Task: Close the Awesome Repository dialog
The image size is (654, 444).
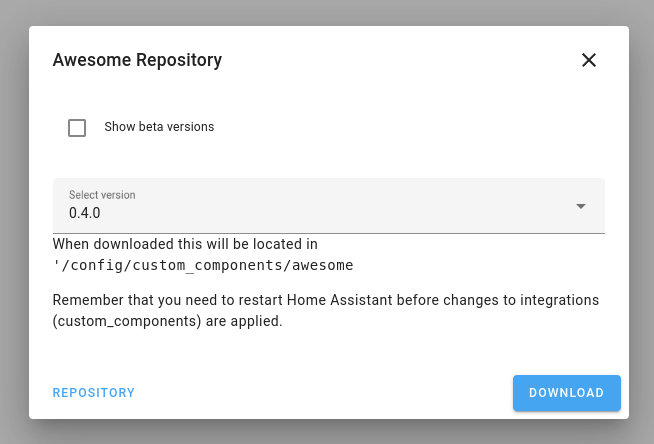Action: 589,60
